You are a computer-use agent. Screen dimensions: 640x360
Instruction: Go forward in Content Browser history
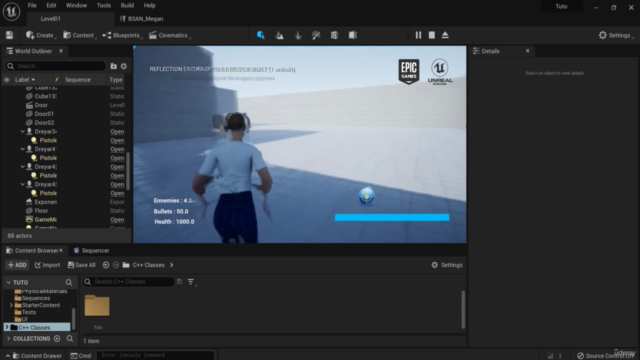(116, 265)
